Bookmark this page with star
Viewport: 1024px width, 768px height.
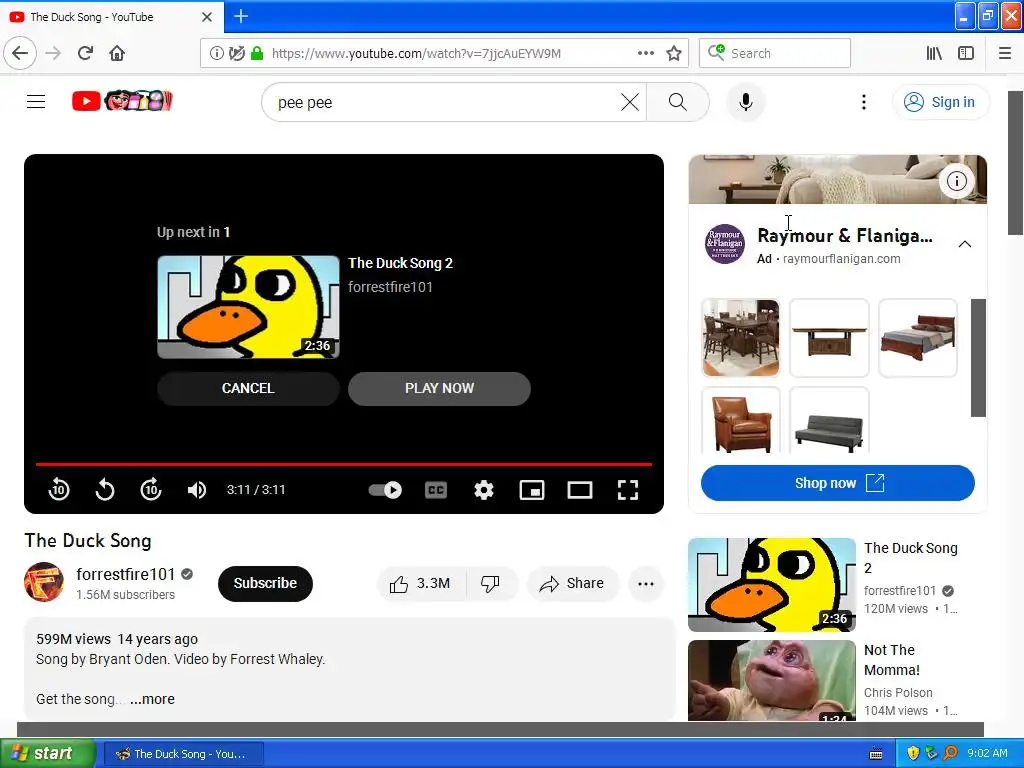pos(674,53)
